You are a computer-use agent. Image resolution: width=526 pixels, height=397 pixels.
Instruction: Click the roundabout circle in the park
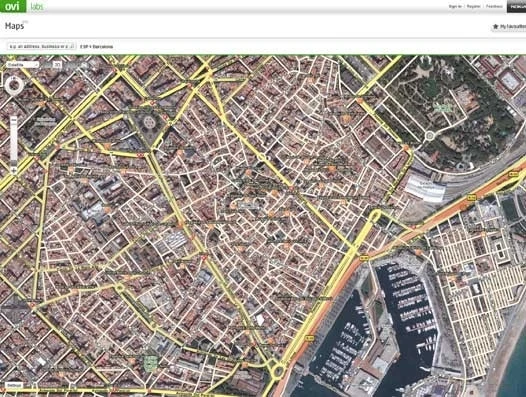tap(429, 136)
